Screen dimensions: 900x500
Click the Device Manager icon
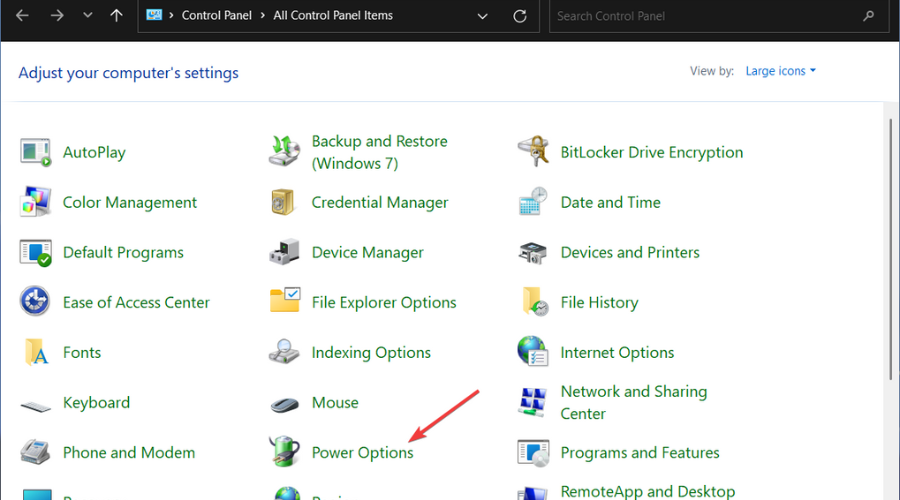pyautogui.click(x=284, y=252)
